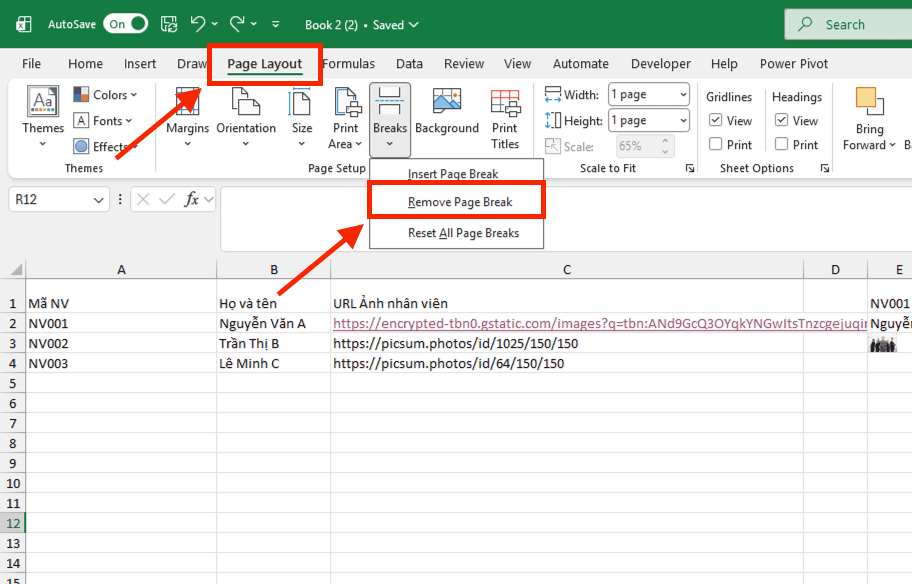Viewport: 912px width, 584px height.
Task: Click the small image thumbnail in column E
Action: (882, 344)
